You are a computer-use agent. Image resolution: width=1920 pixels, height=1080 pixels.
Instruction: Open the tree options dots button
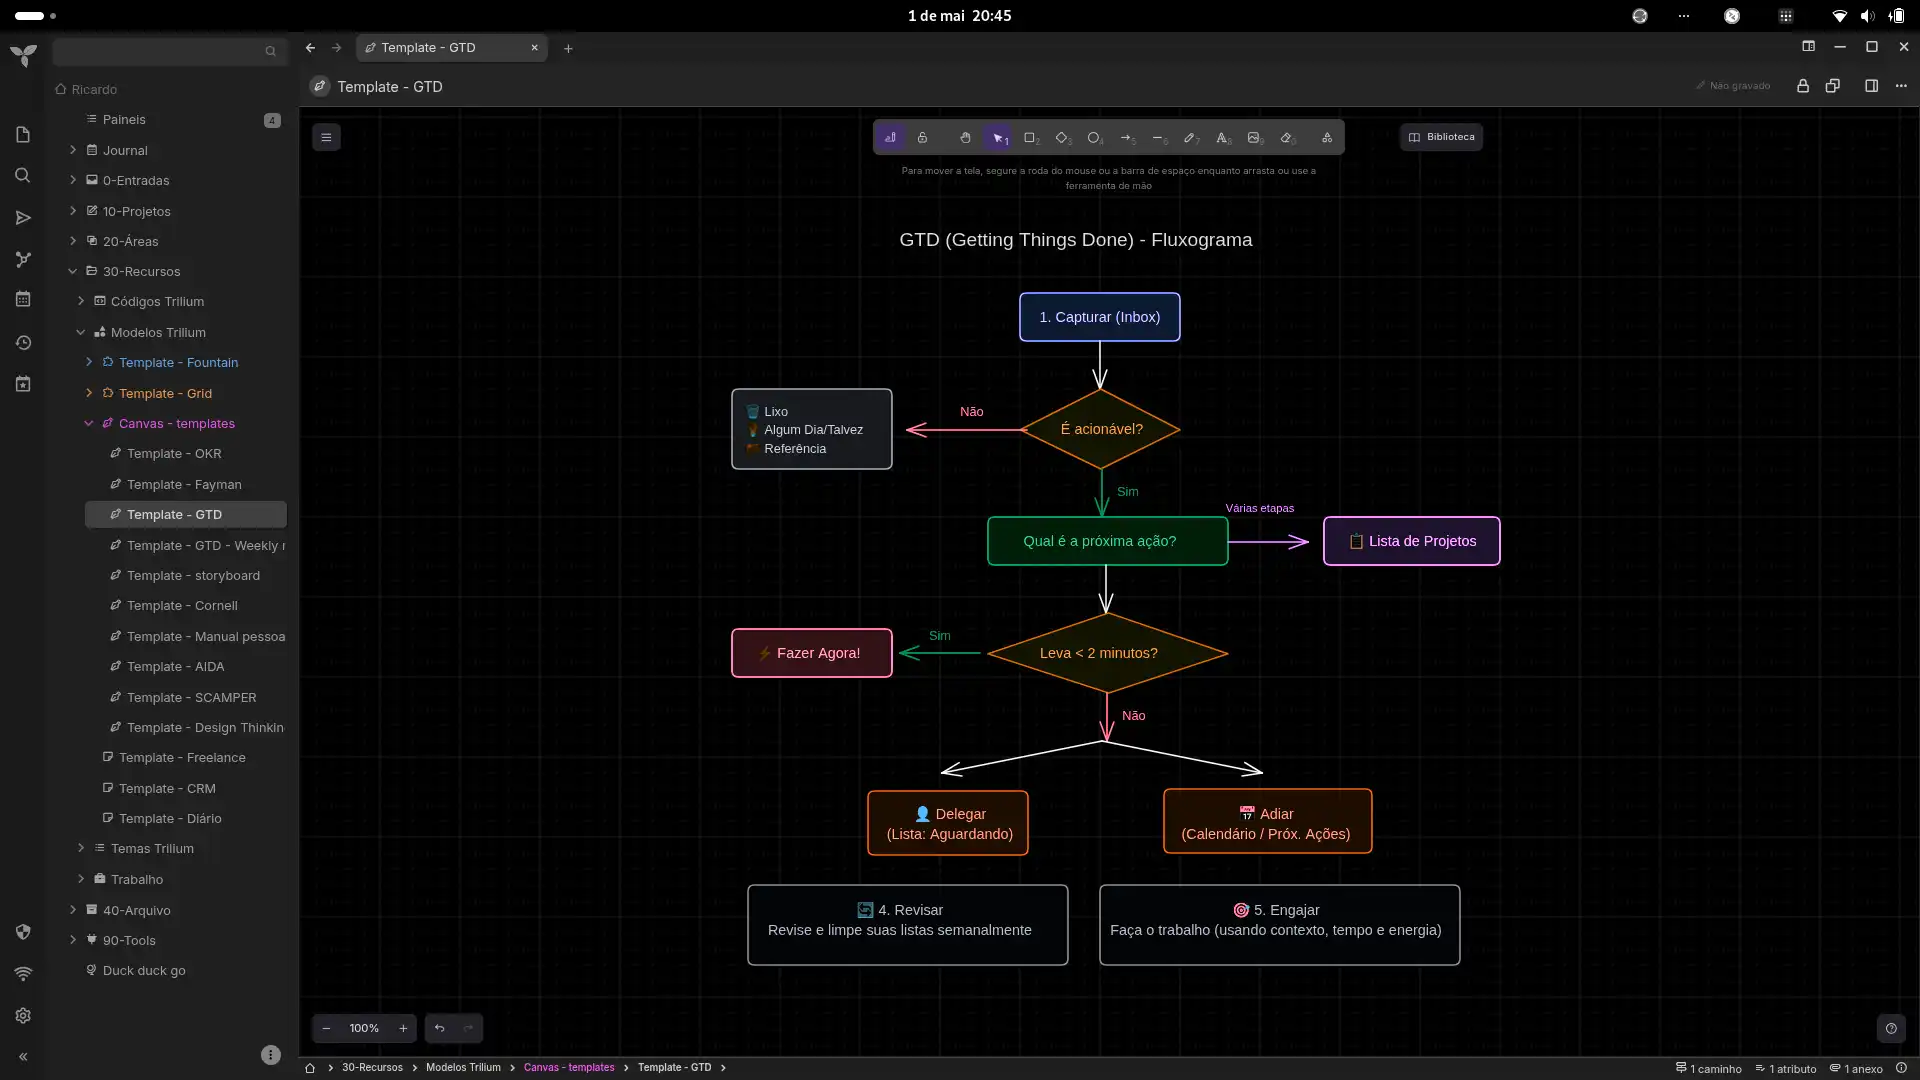pos(270,1055)
